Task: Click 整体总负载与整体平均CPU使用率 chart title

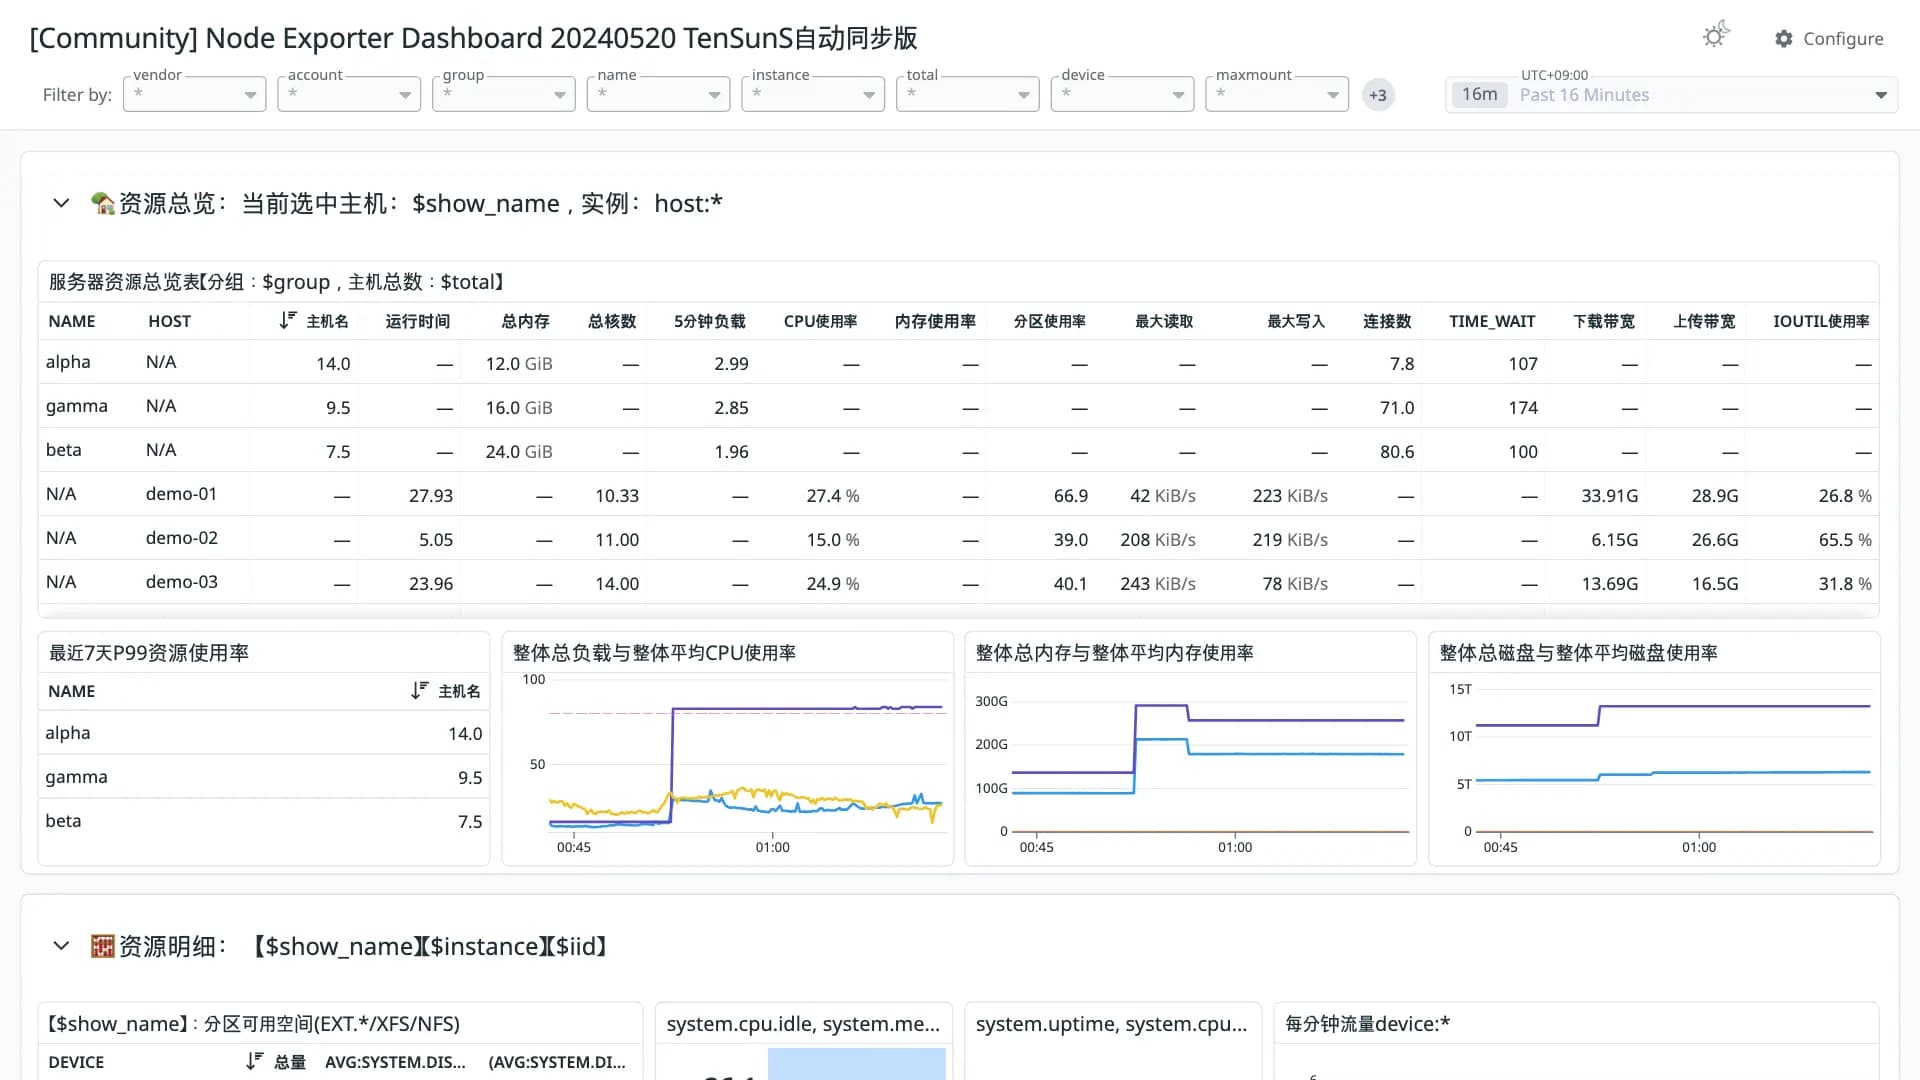Action: tap(654, 653)
